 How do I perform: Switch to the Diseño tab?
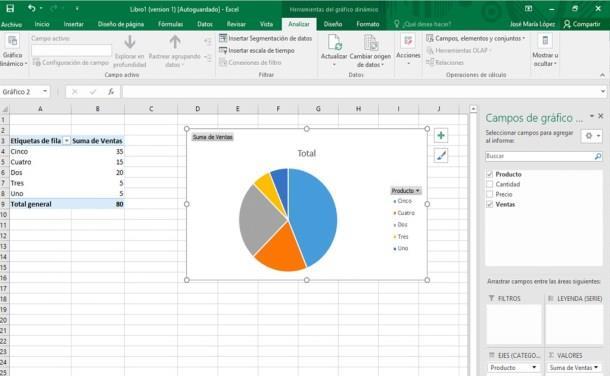click(333, 24)
